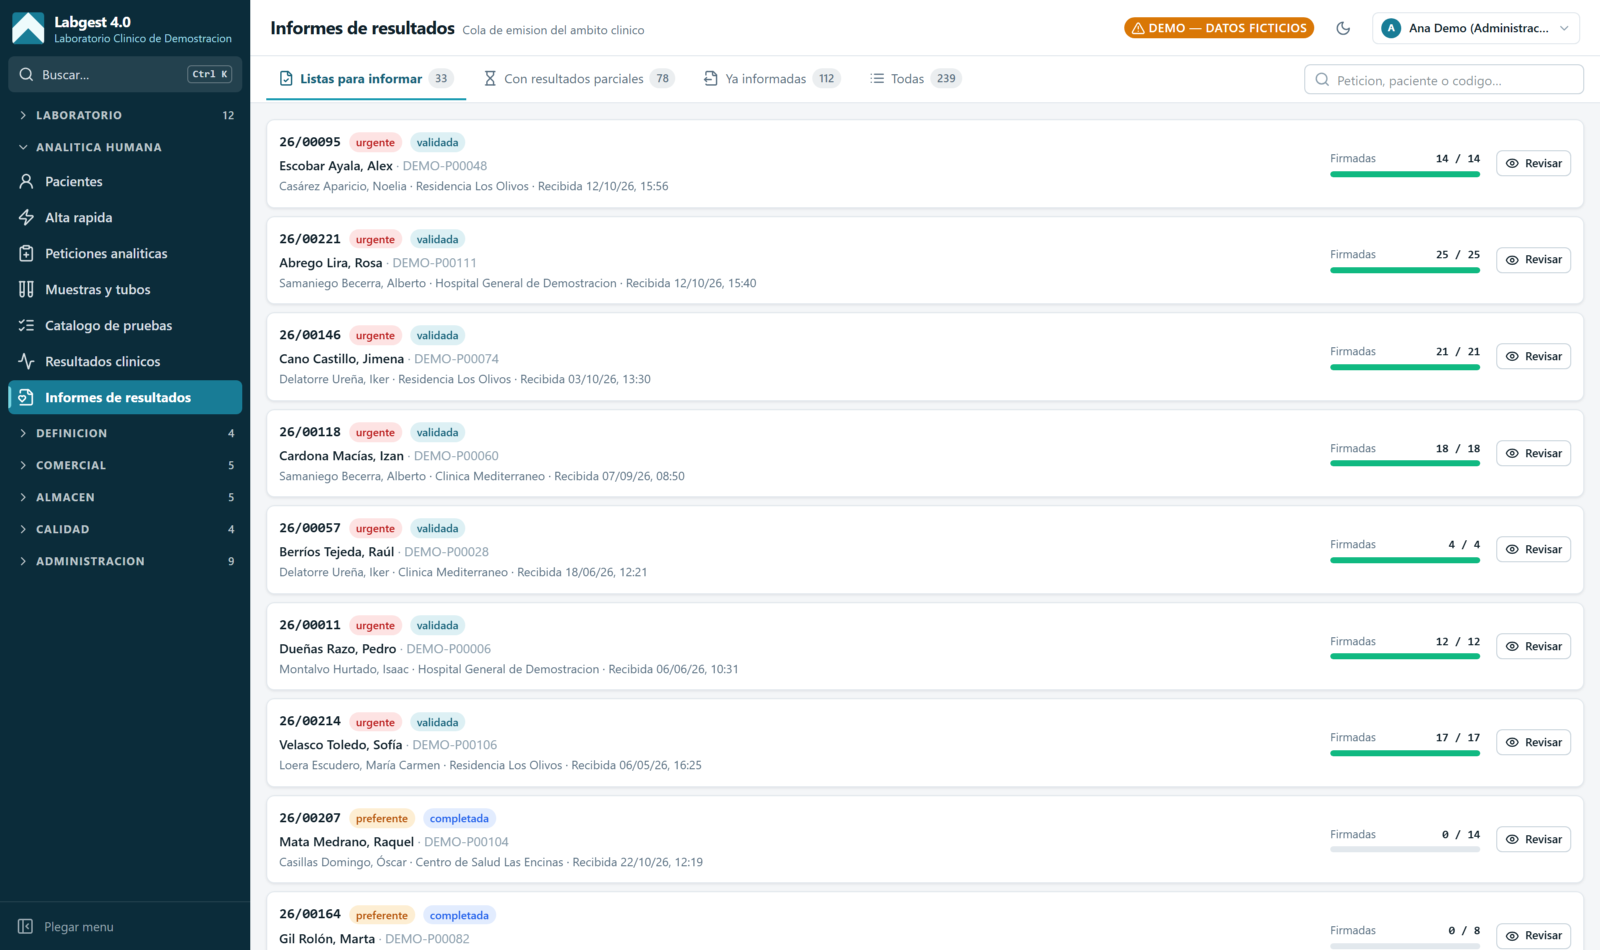Expand the ADMINISTRACION section
This screenshot has width=1600, height=950.
(x=125, y=561)
